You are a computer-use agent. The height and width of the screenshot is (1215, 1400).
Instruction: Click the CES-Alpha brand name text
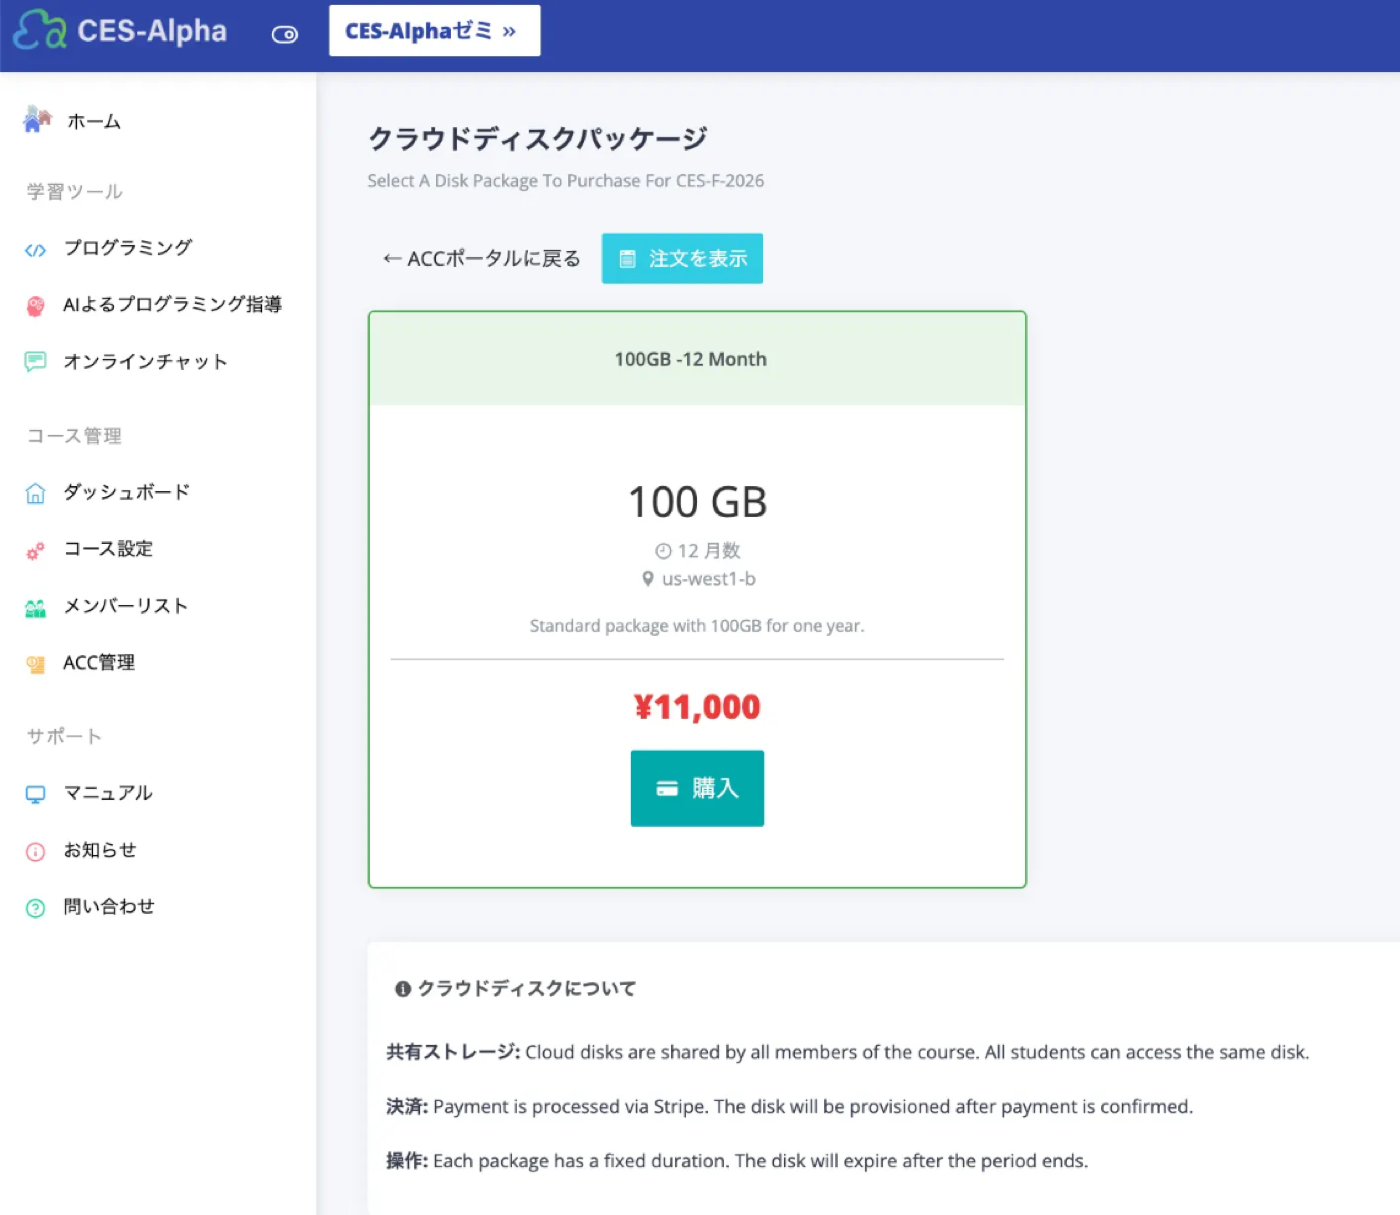click(152, 31)
